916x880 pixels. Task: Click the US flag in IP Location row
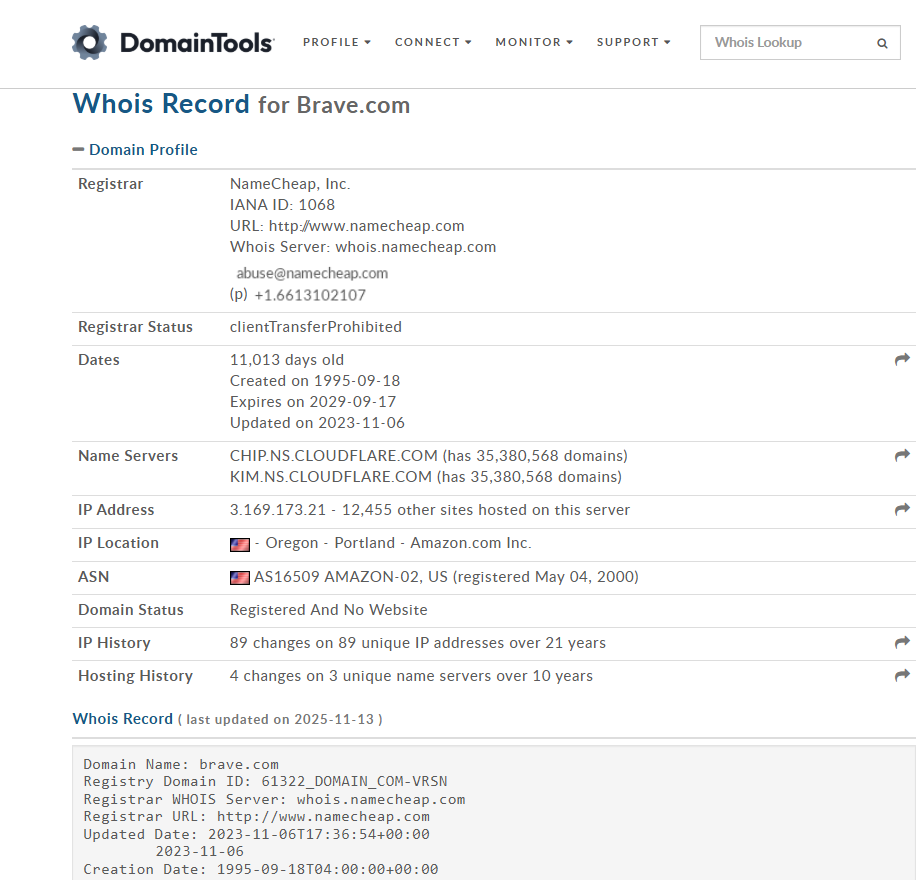point(239,544)
